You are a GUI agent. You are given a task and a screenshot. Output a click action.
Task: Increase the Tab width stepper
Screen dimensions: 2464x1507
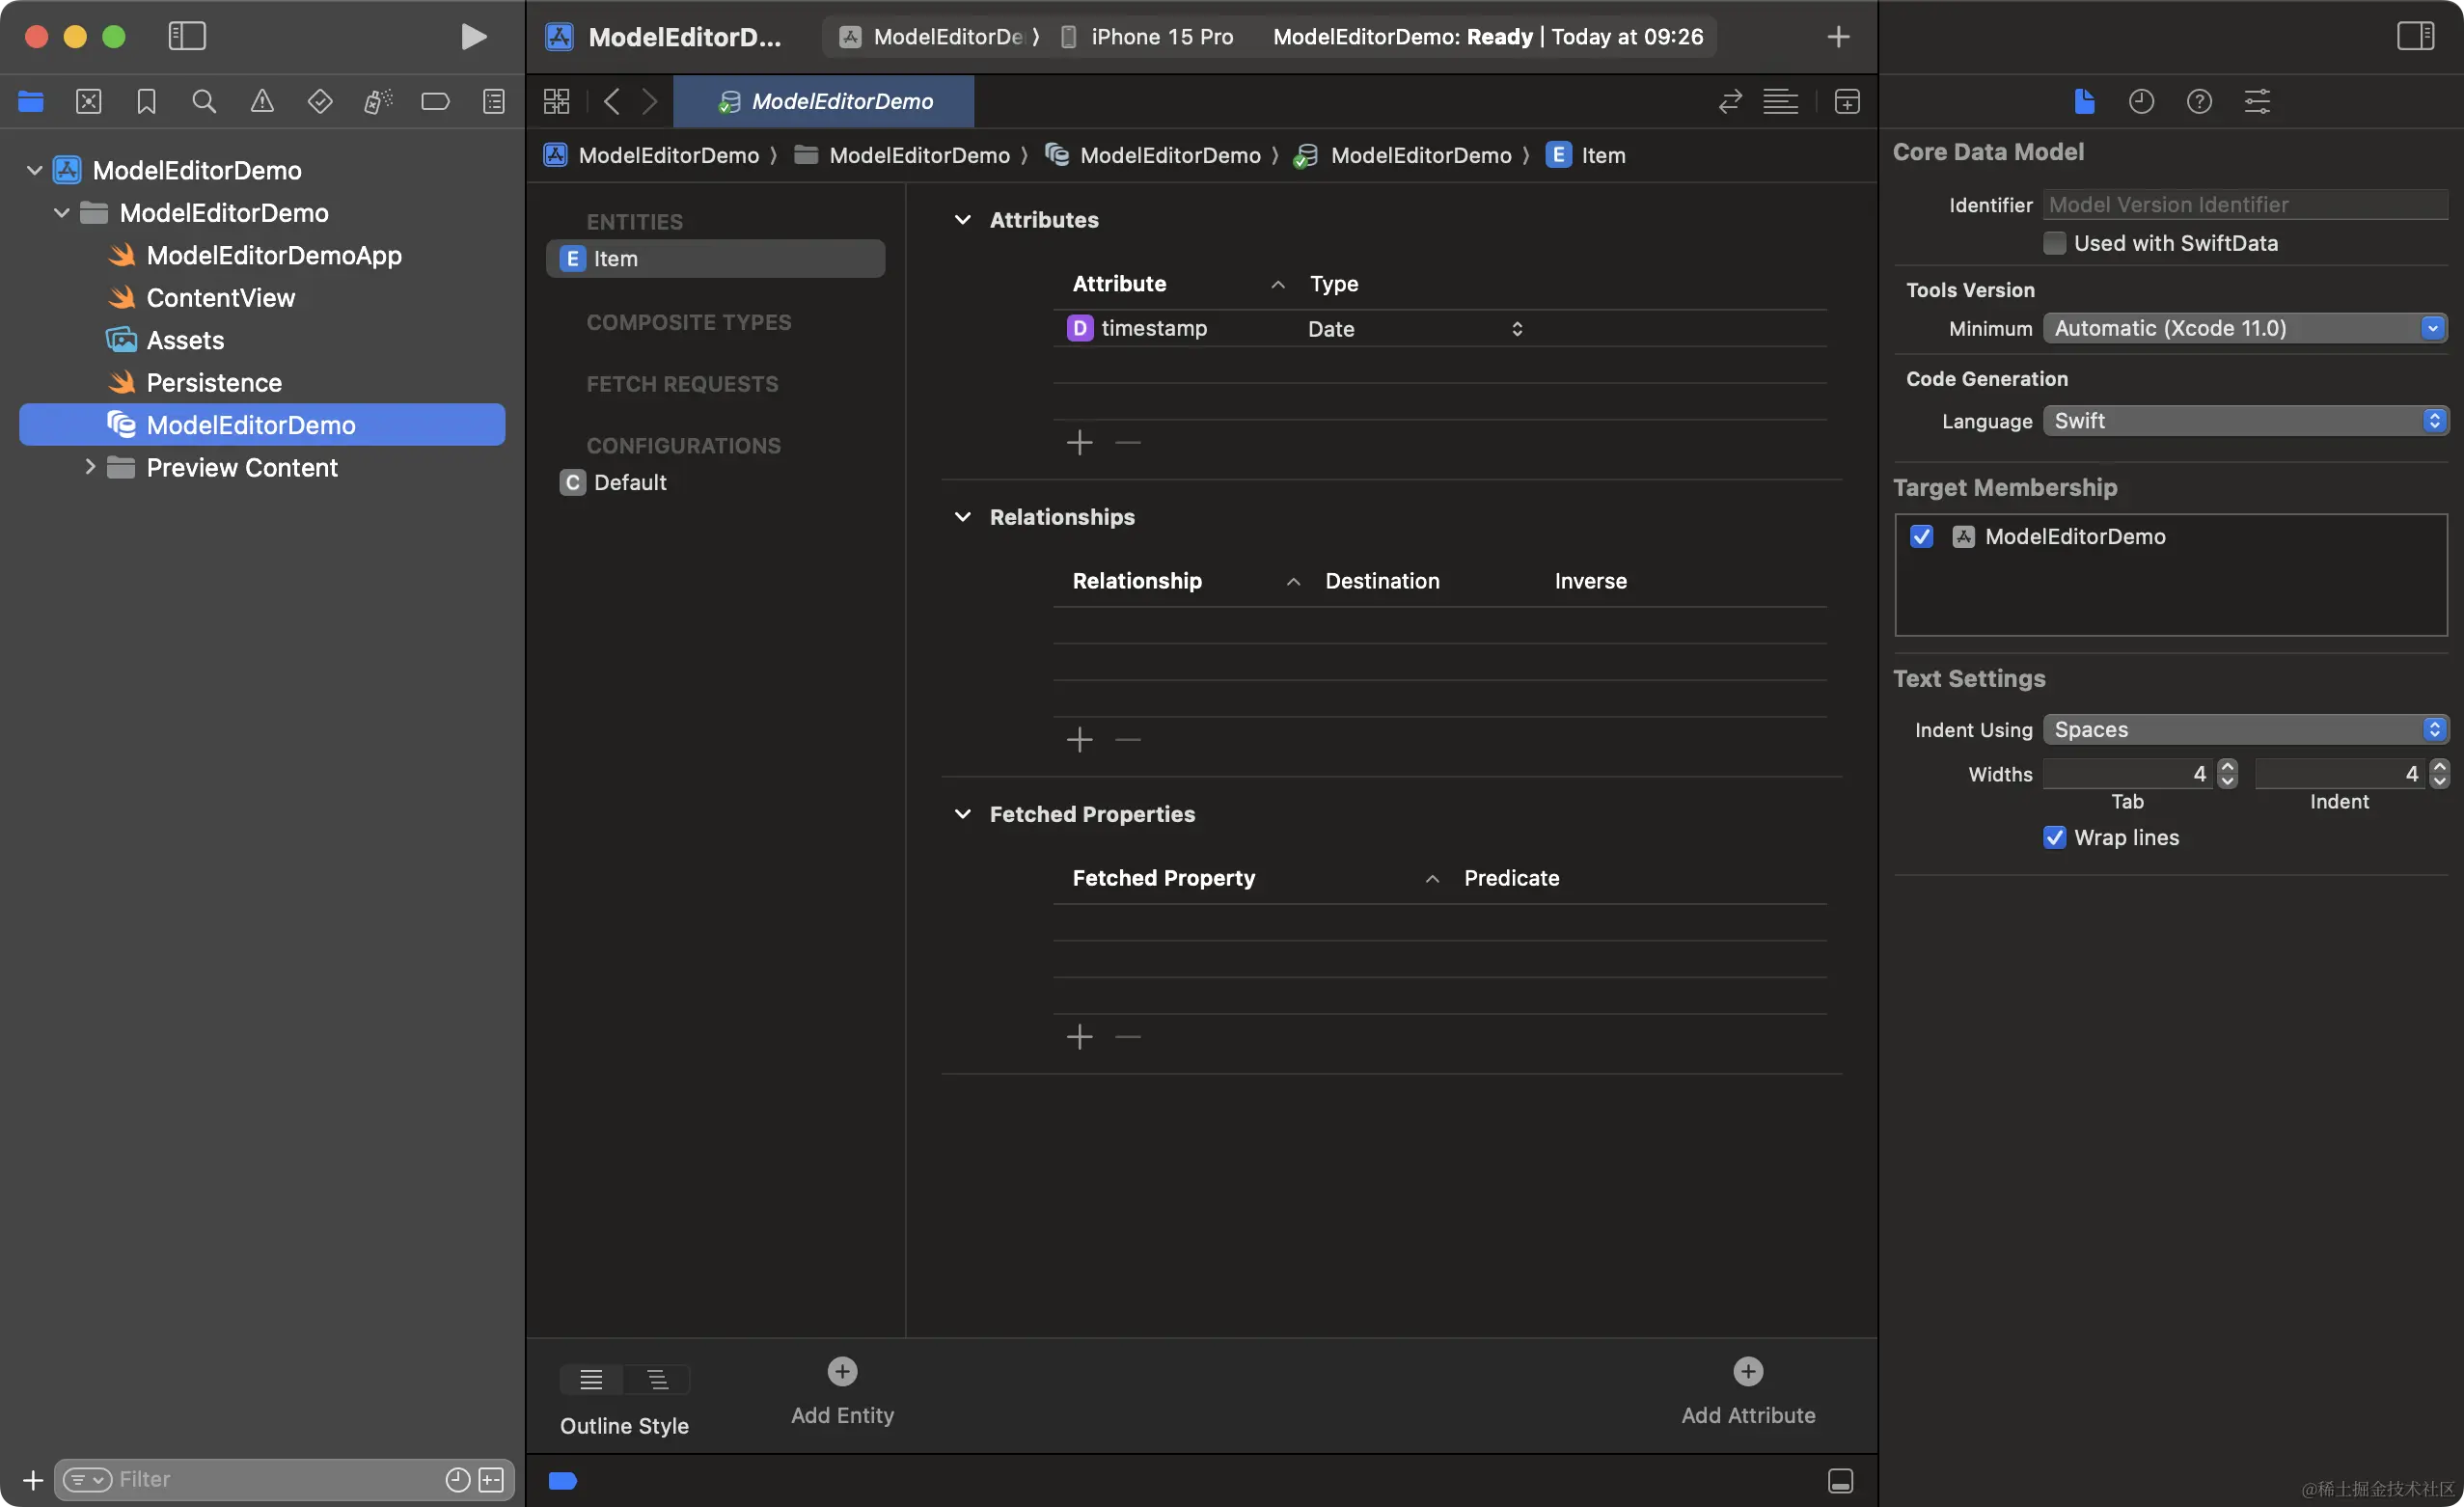click(2227, 766)
